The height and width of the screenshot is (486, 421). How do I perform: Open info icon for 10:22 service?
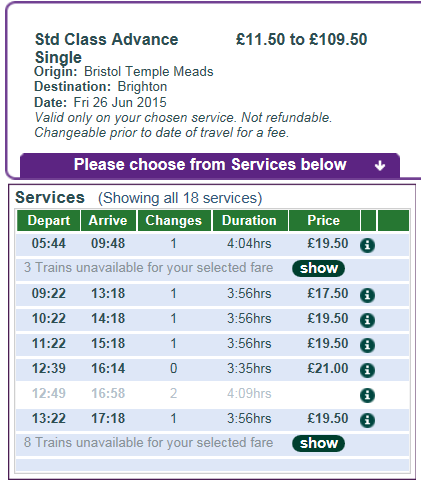coord(367,320)
